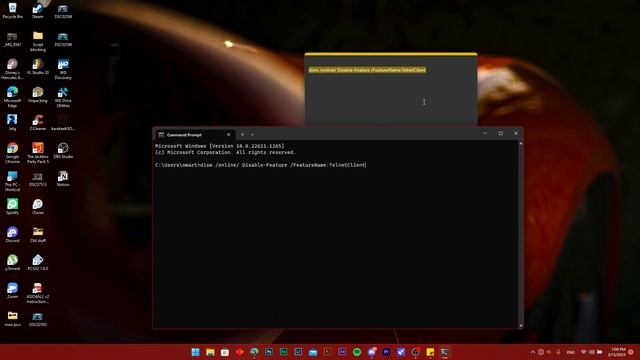This screenshot has width=640, height=360.
Task: Select the CCleaner desktop shortcut
Action: [38, 122]
